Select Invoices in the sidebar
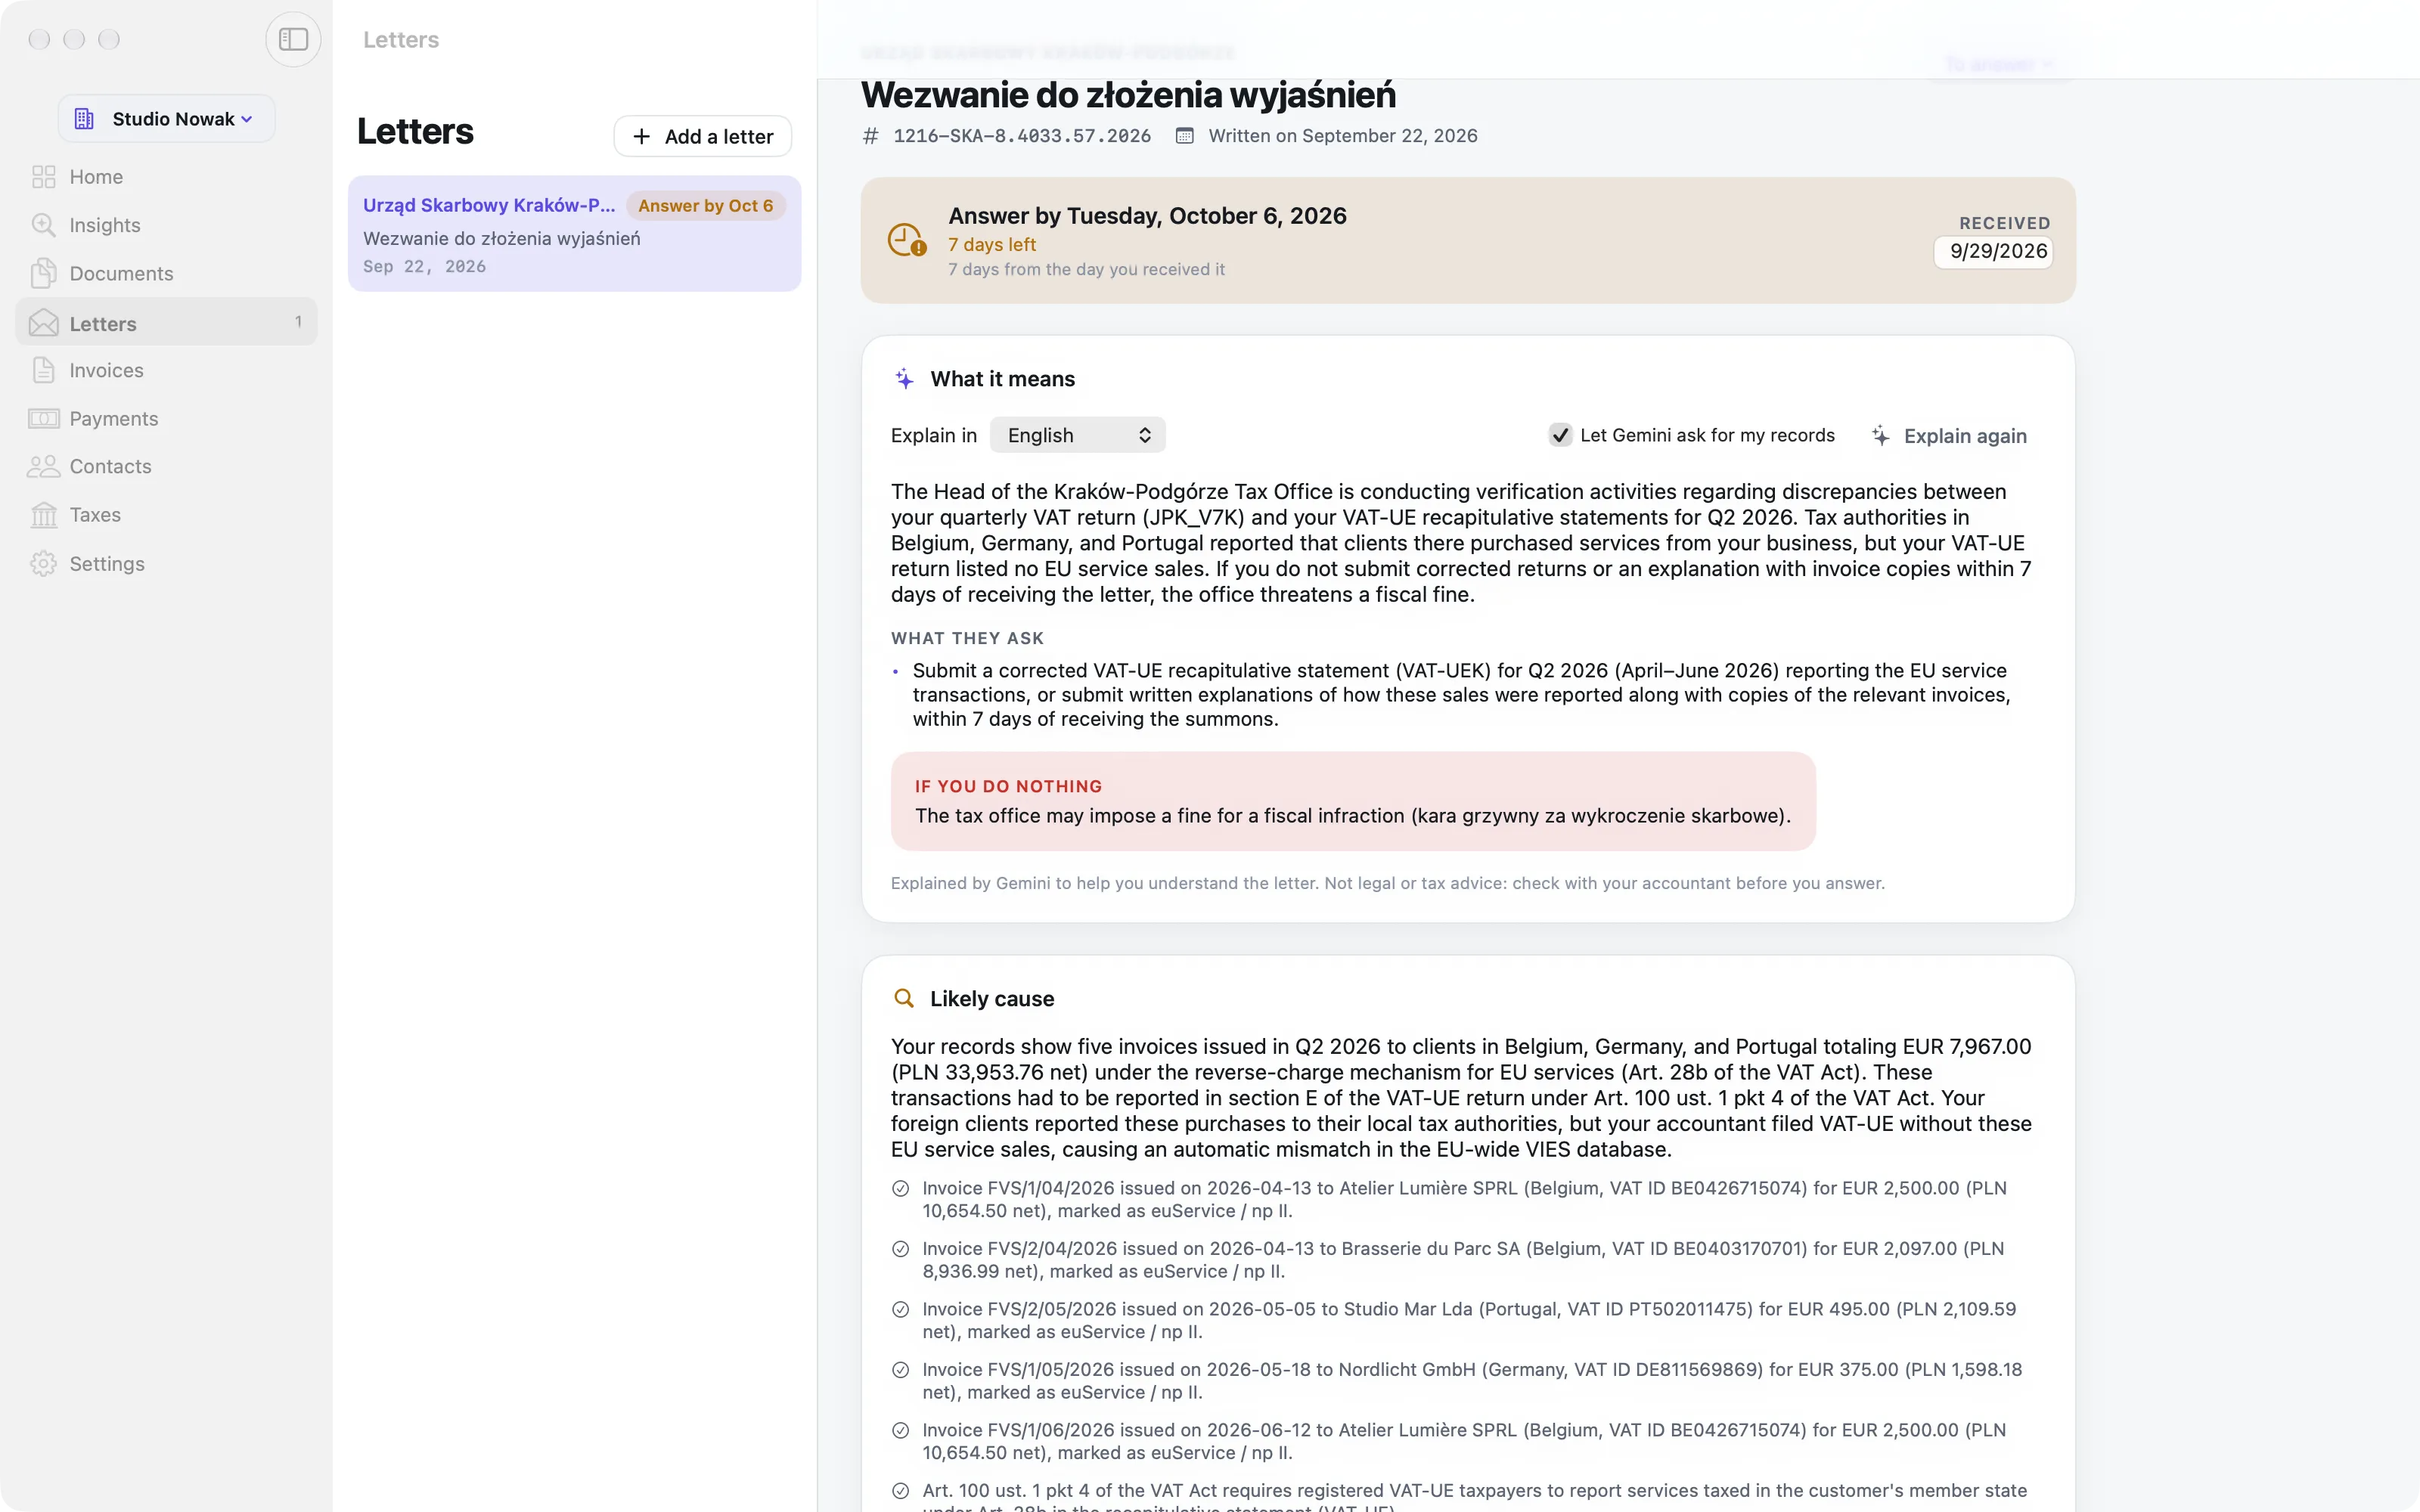 coord(166,370)
